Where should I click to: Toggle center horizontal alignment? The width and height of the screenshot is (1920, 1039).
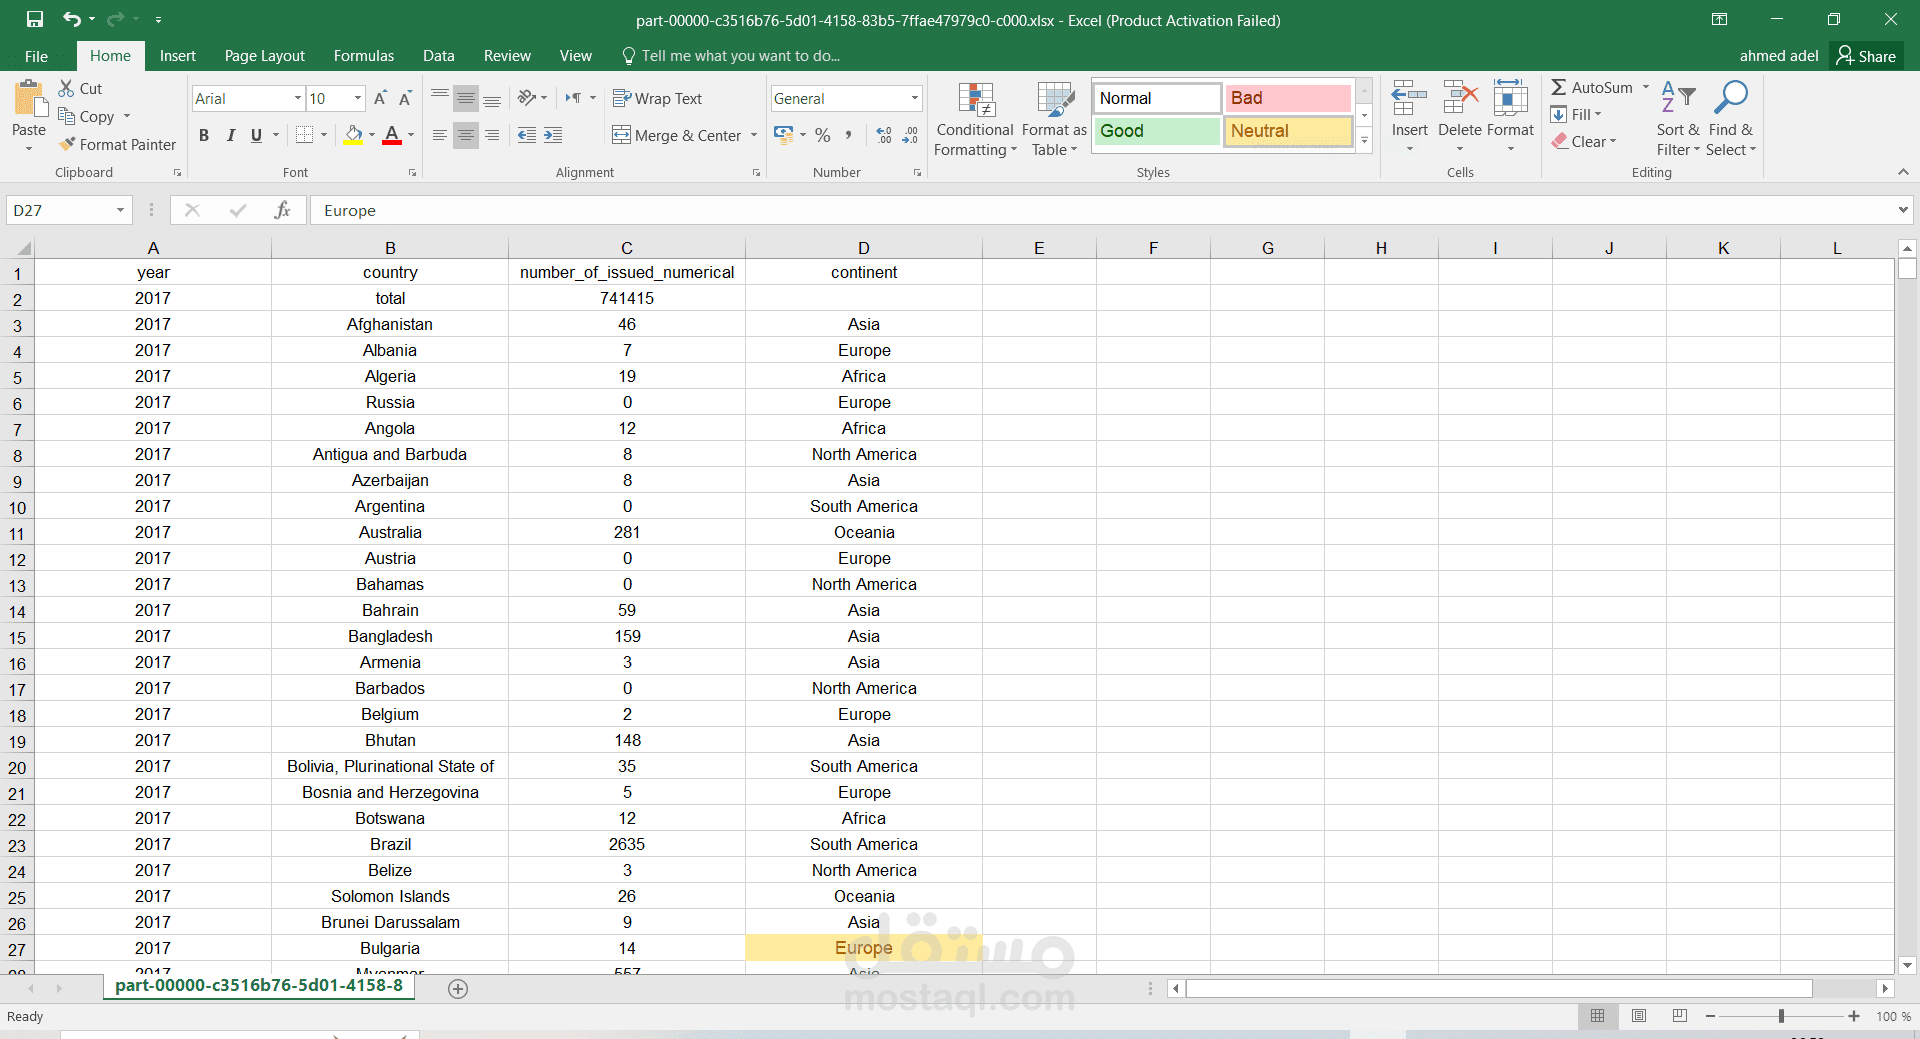(x=466, y=135)
